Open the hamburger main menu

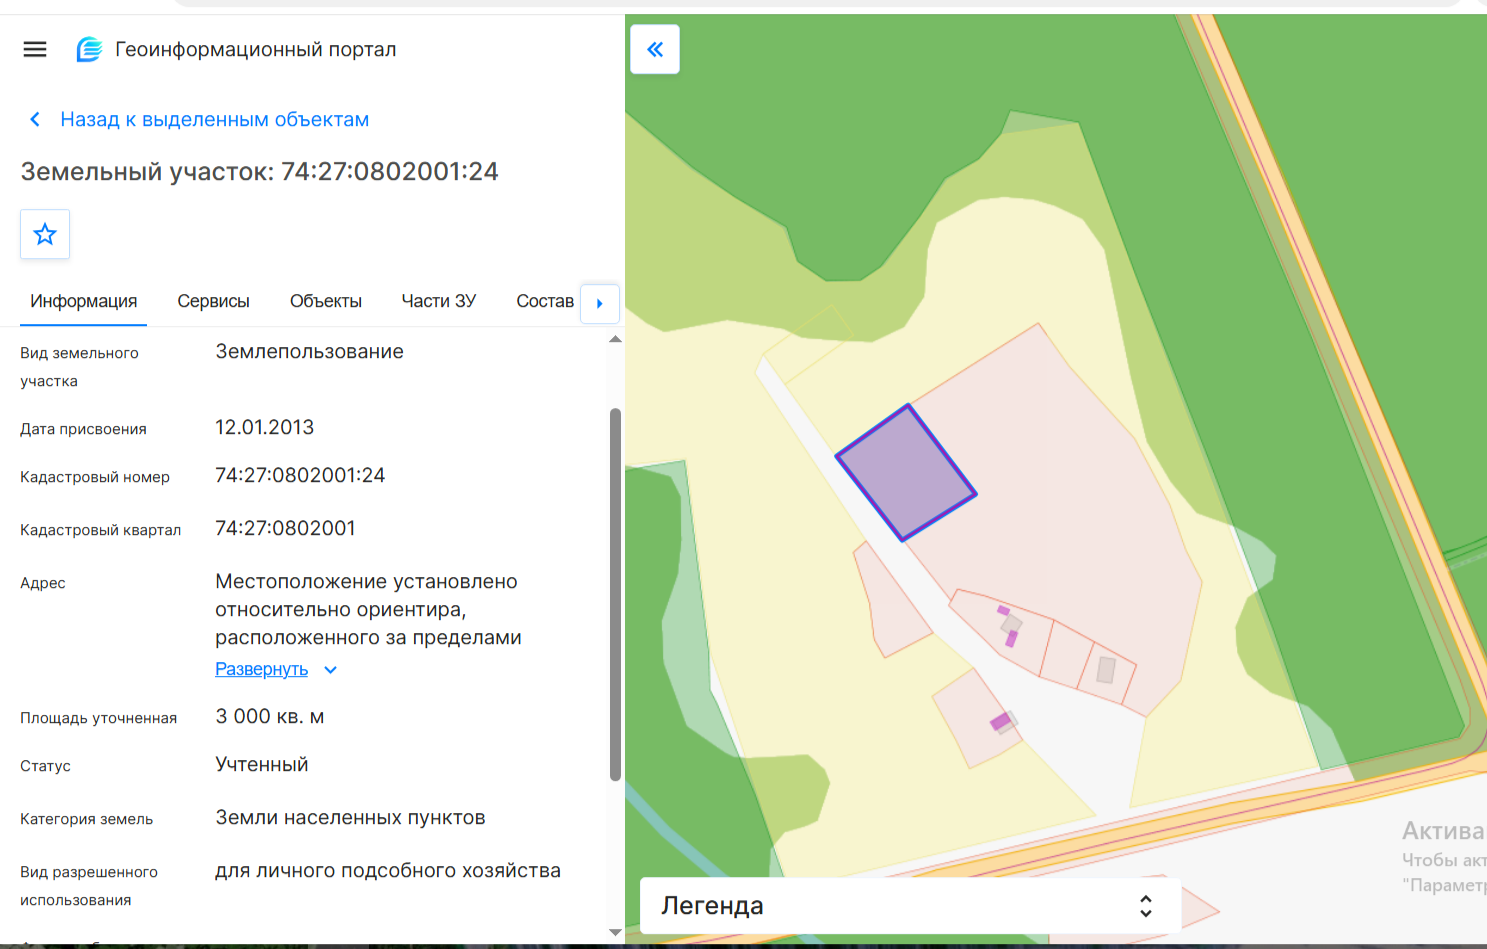tap(35, 49)
